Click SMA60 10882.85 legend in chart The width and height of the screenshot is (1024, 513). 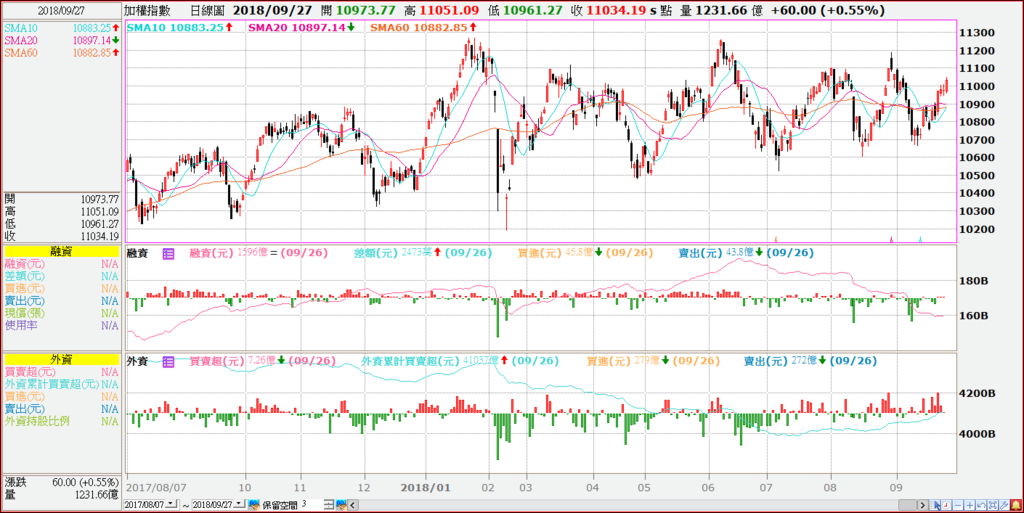(x=424, y=27)
